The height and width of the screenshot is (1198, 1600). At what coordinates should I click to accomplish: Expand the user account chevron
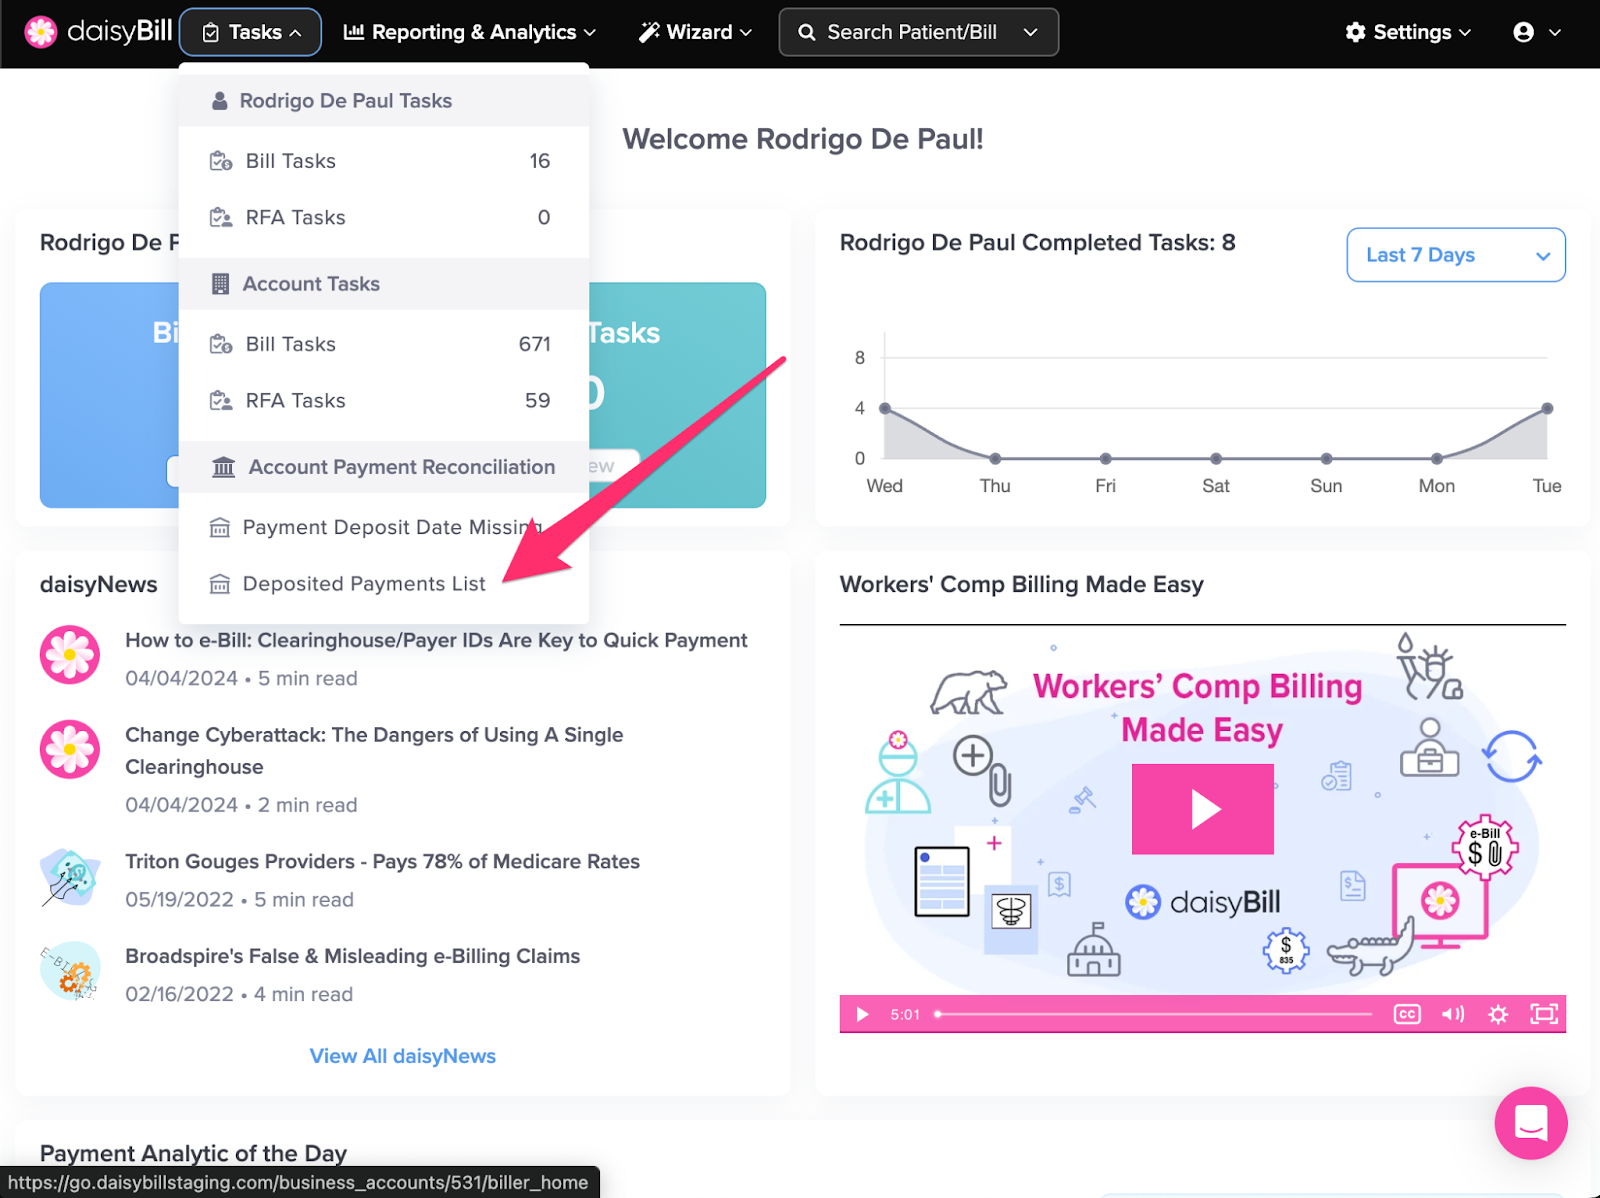point(1555,32)
